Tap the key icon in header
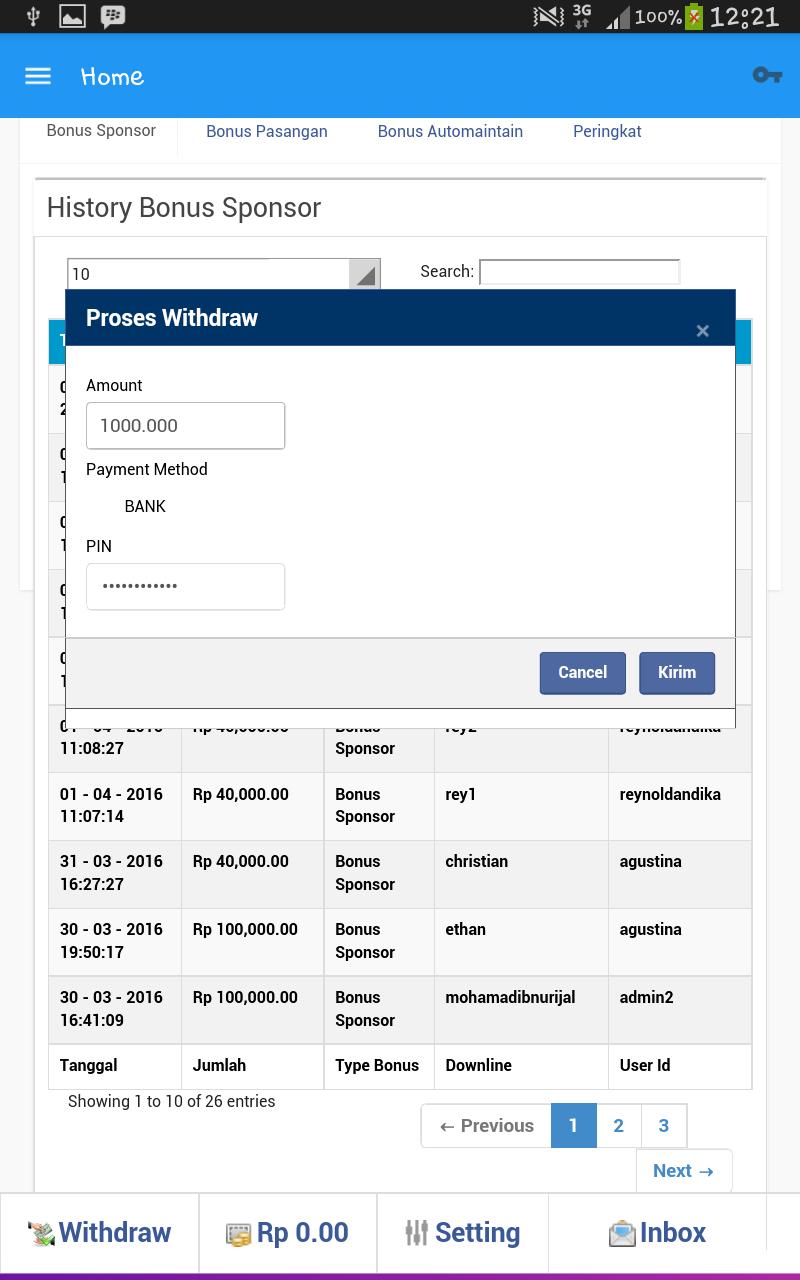 pos(767,75)
